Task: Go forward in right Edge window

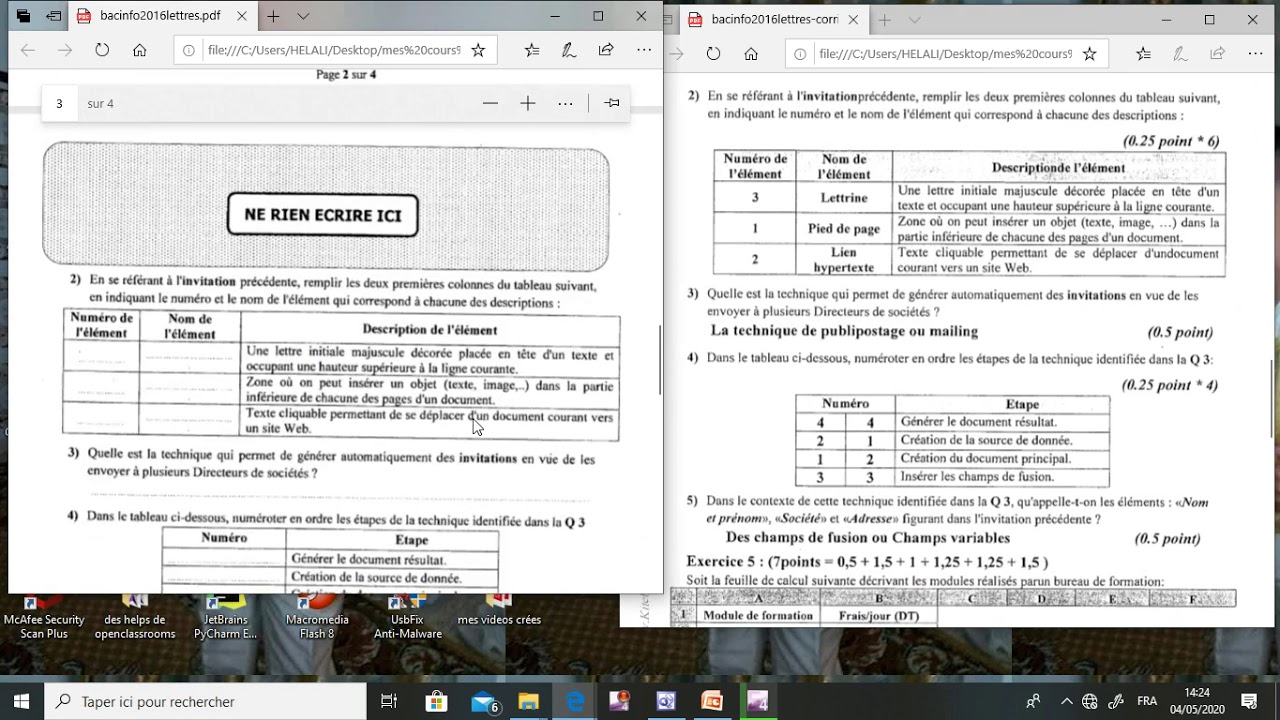Action: tap(676, 54)
